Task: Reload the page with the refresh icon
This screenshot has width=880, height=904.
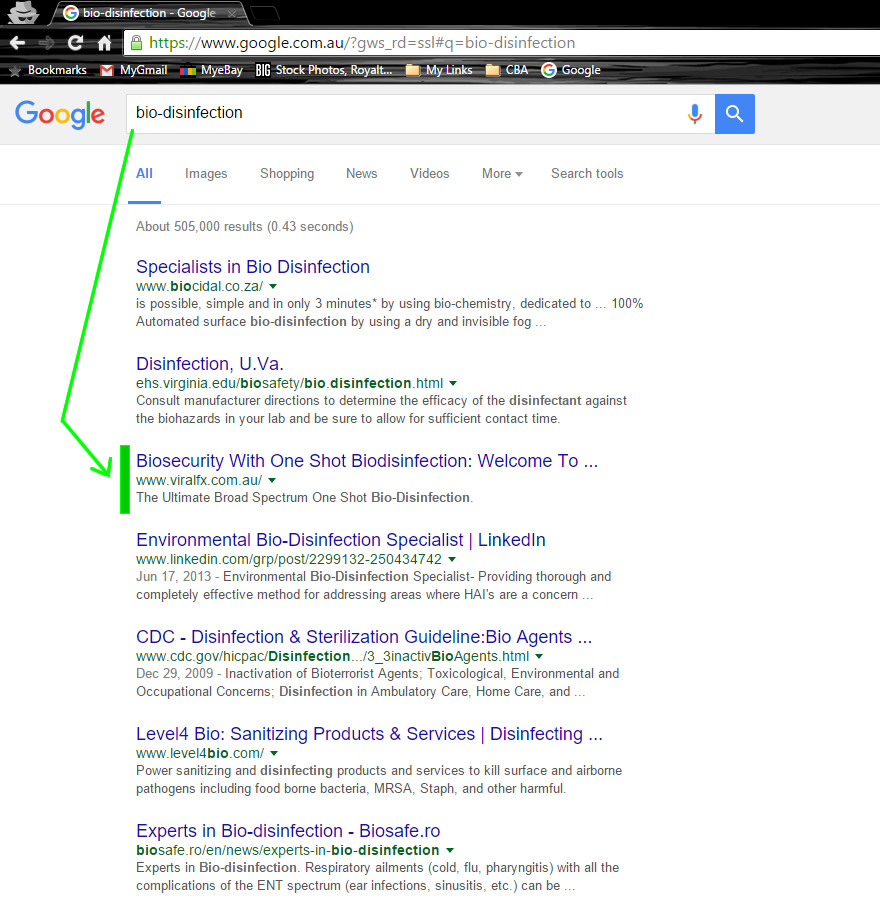Action: (75, 43)
